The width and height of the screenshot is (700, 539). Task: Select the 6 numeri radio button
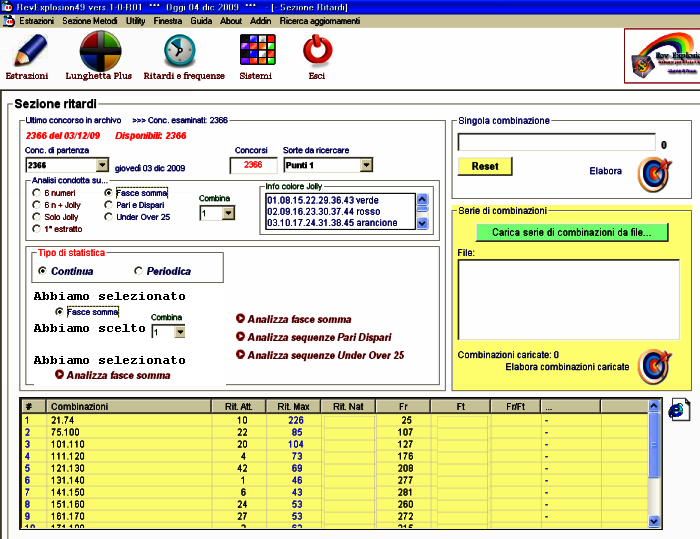pyautogui.click(x=37, y=192)
